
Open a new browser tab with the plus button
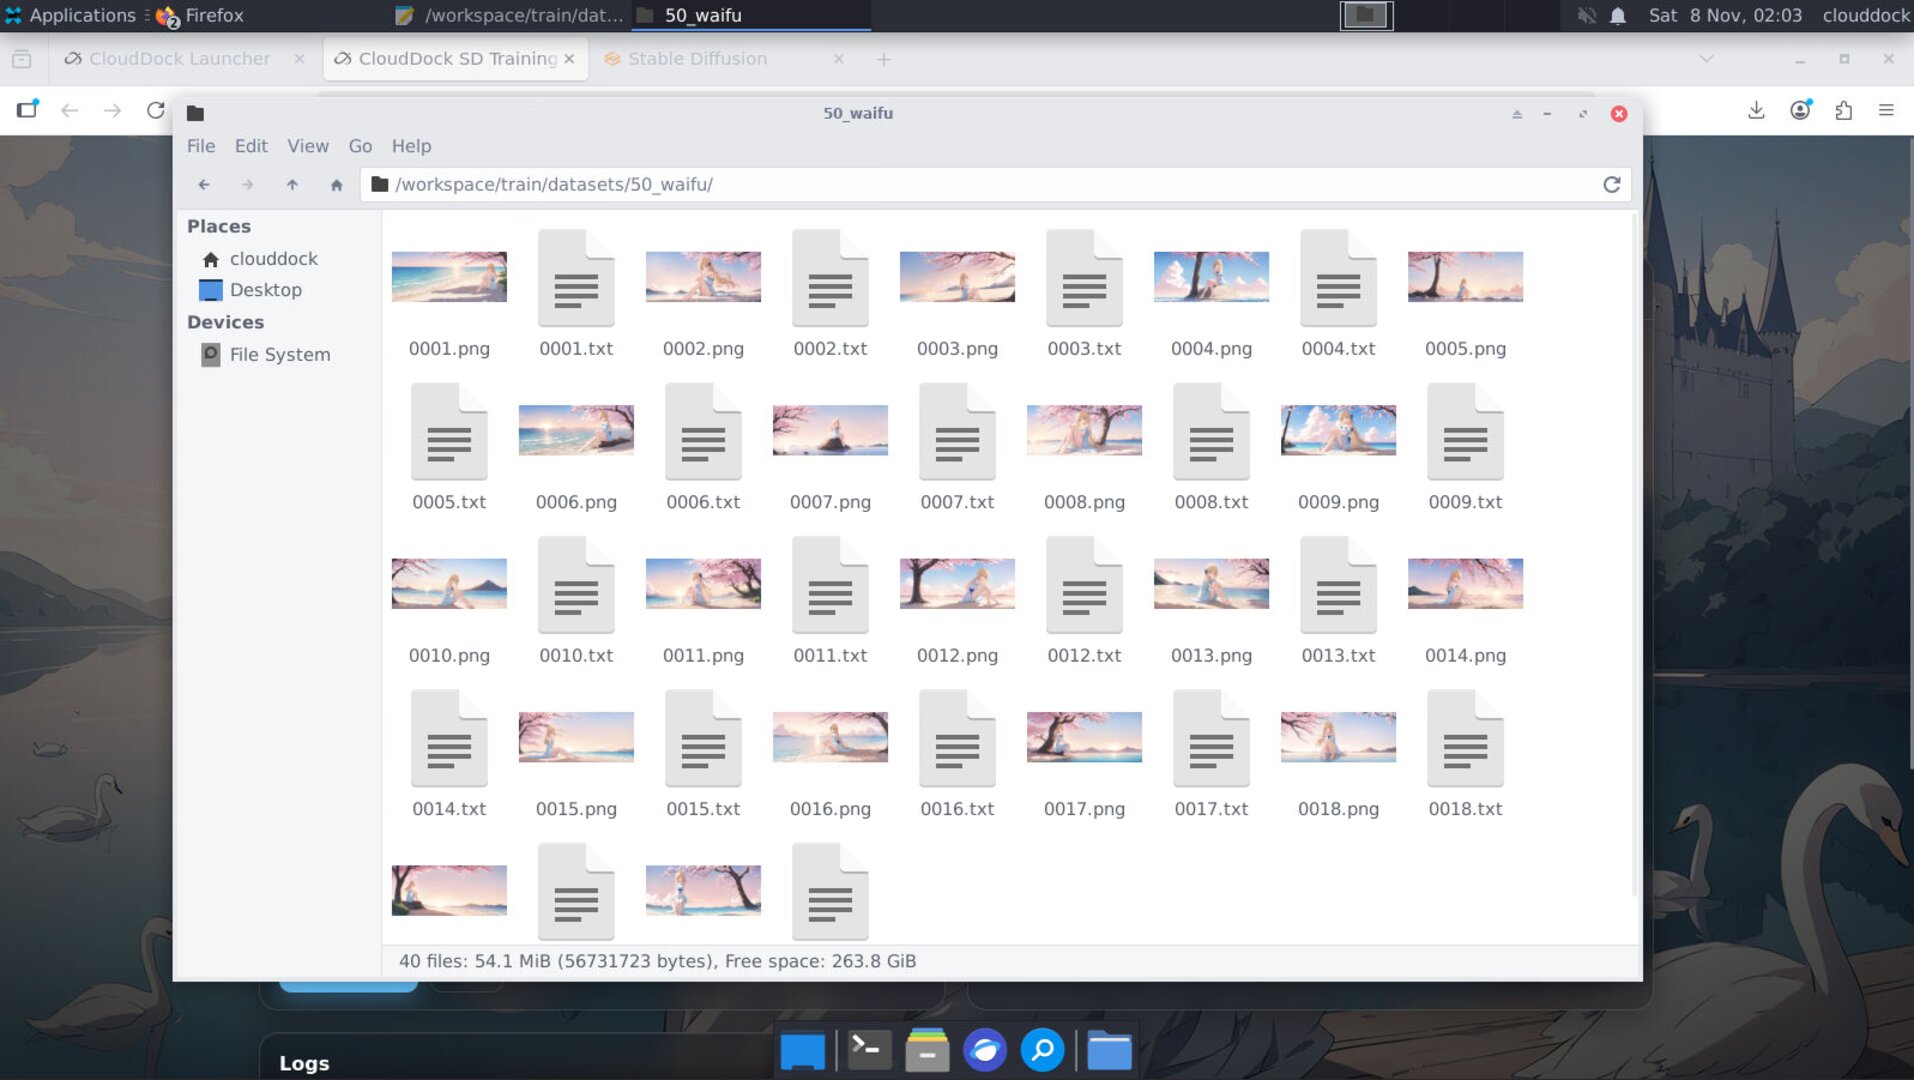tap(884, 59)
